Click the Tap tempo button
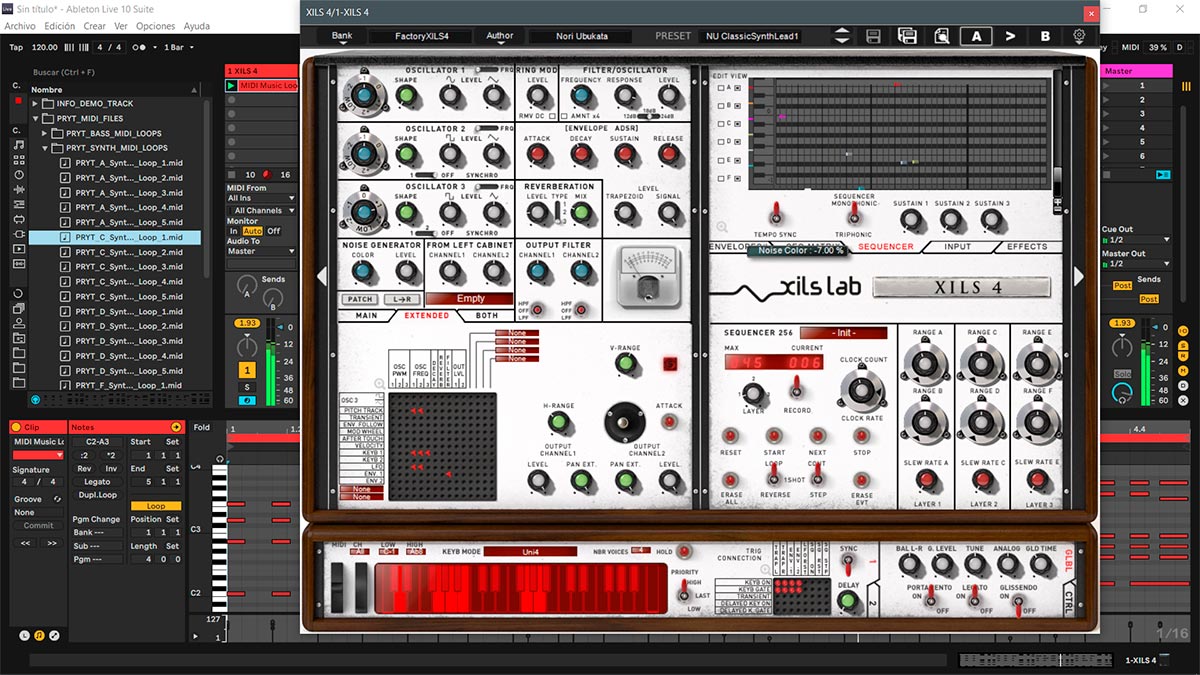Viewport: 1200px width, 675px height. tap(16, 47)
